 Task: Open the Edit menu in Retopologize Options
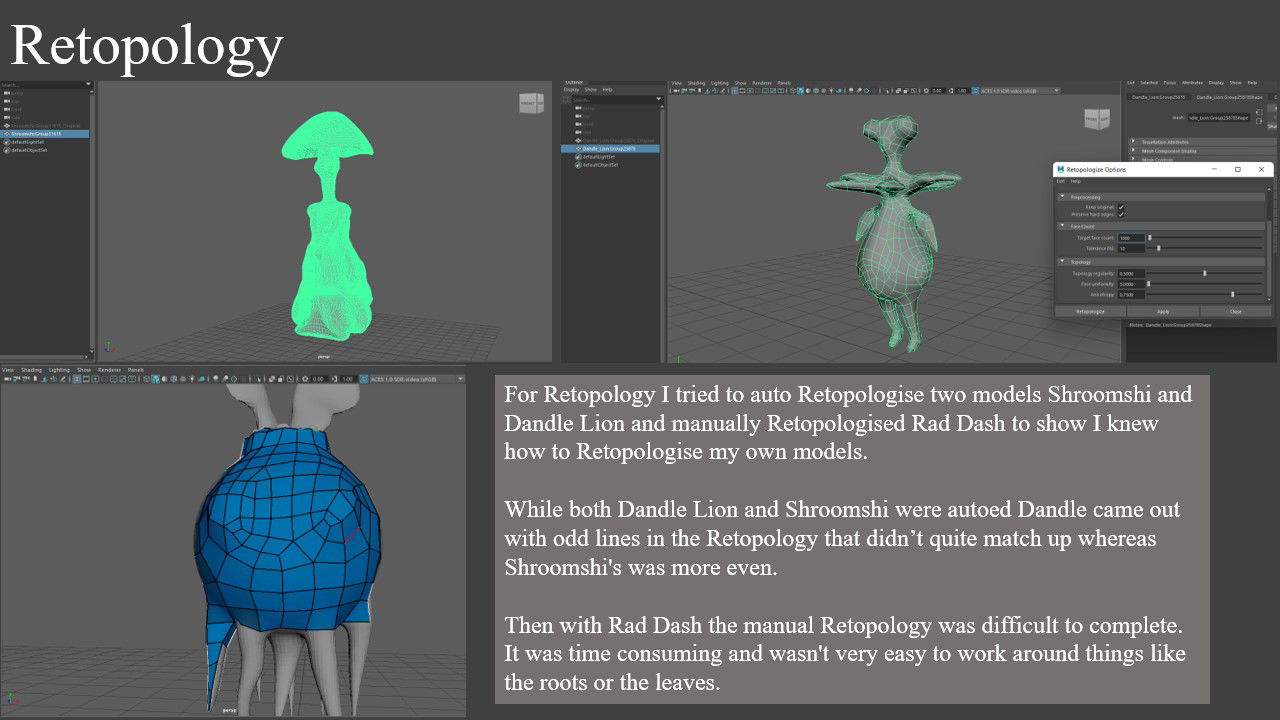click(1061, 181)
